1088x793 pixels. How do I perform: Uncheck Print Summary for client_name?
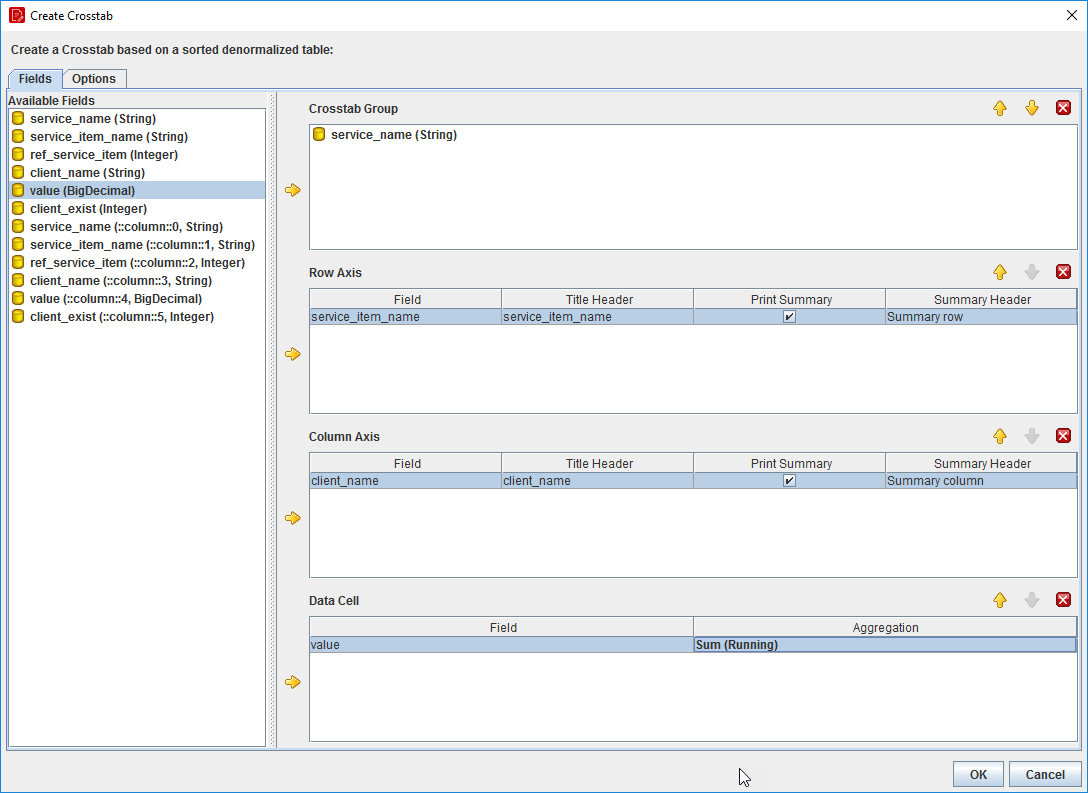tap(789, 480)
